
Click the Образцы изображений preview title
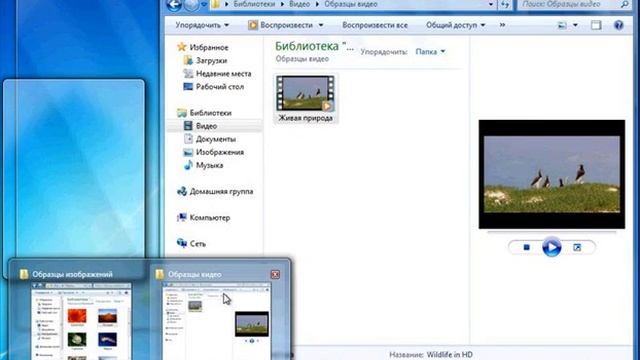point(72,274)
